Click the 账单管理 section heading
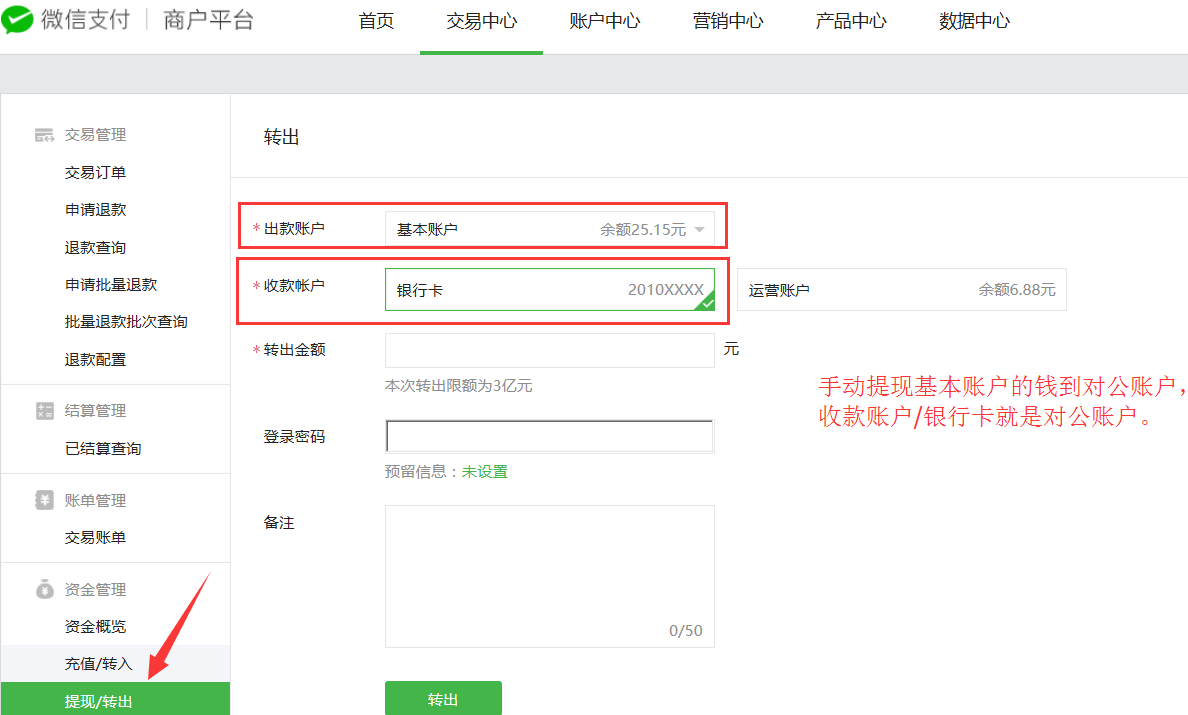Screen dimensions: 1188x715 tap(95, 501)
